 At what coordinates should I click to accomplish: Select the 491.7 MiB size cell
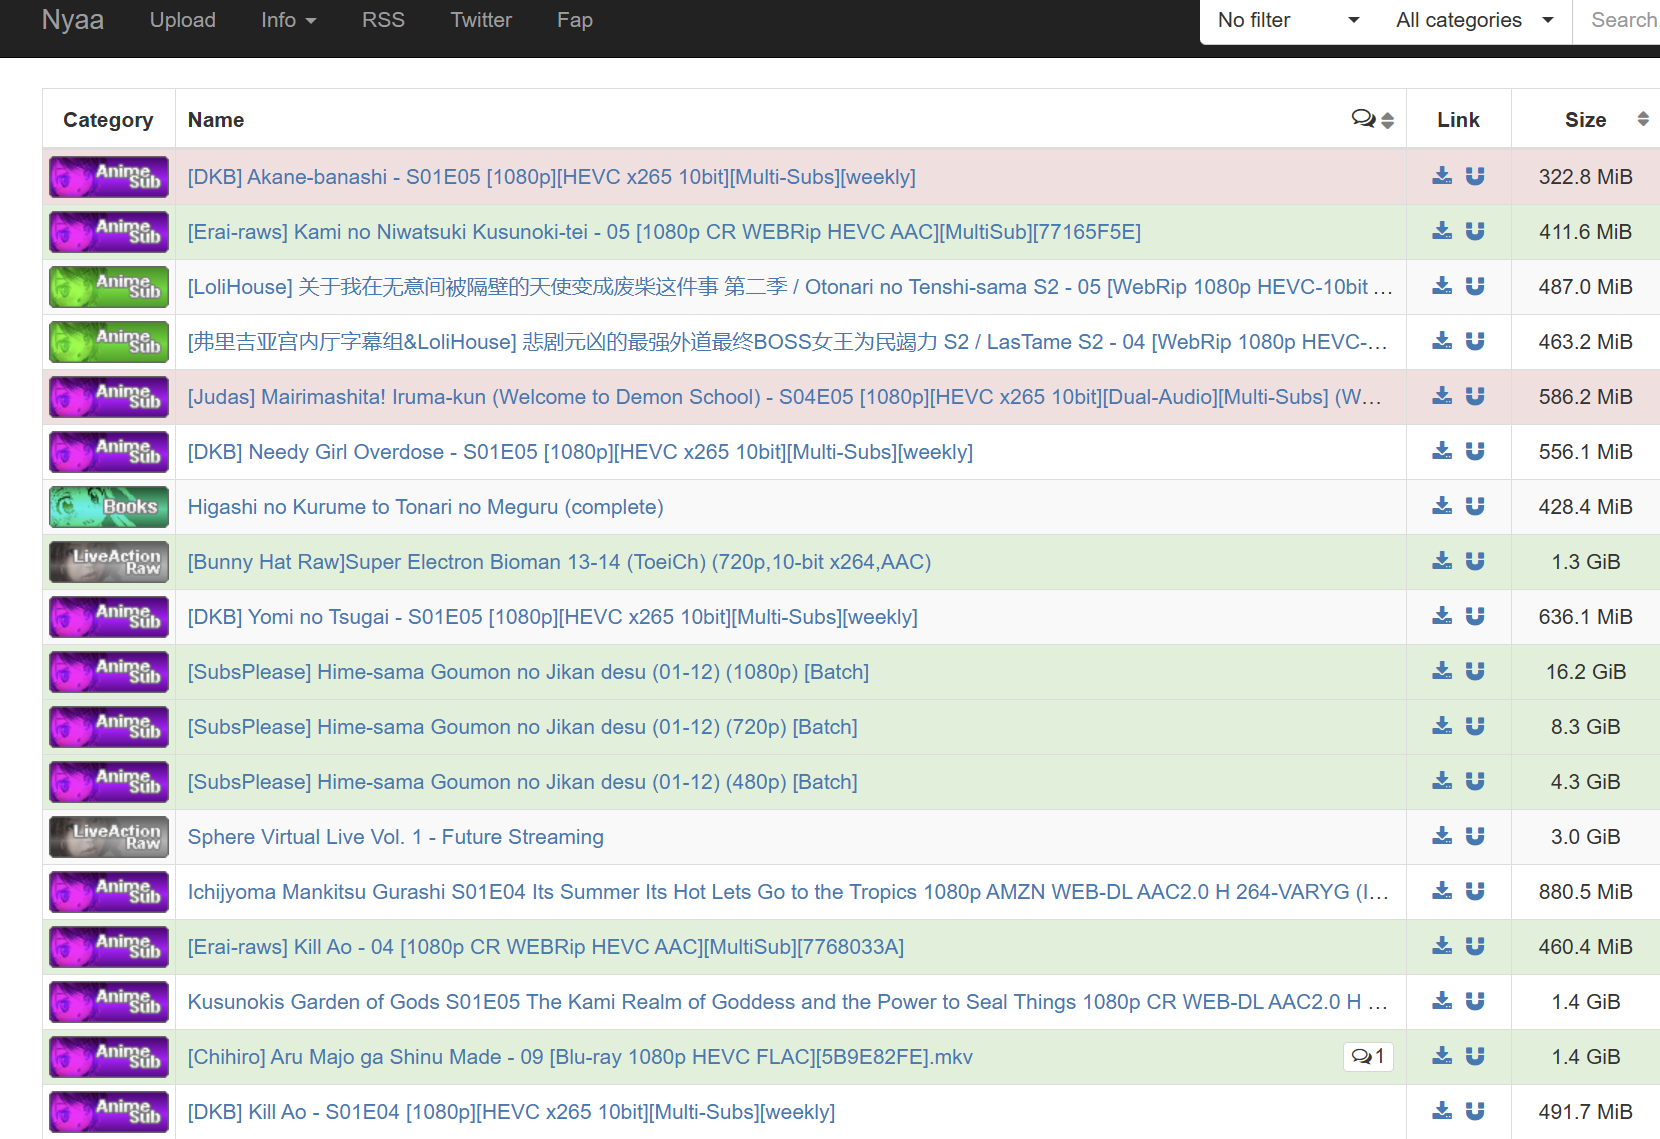coord(1586,1112)
